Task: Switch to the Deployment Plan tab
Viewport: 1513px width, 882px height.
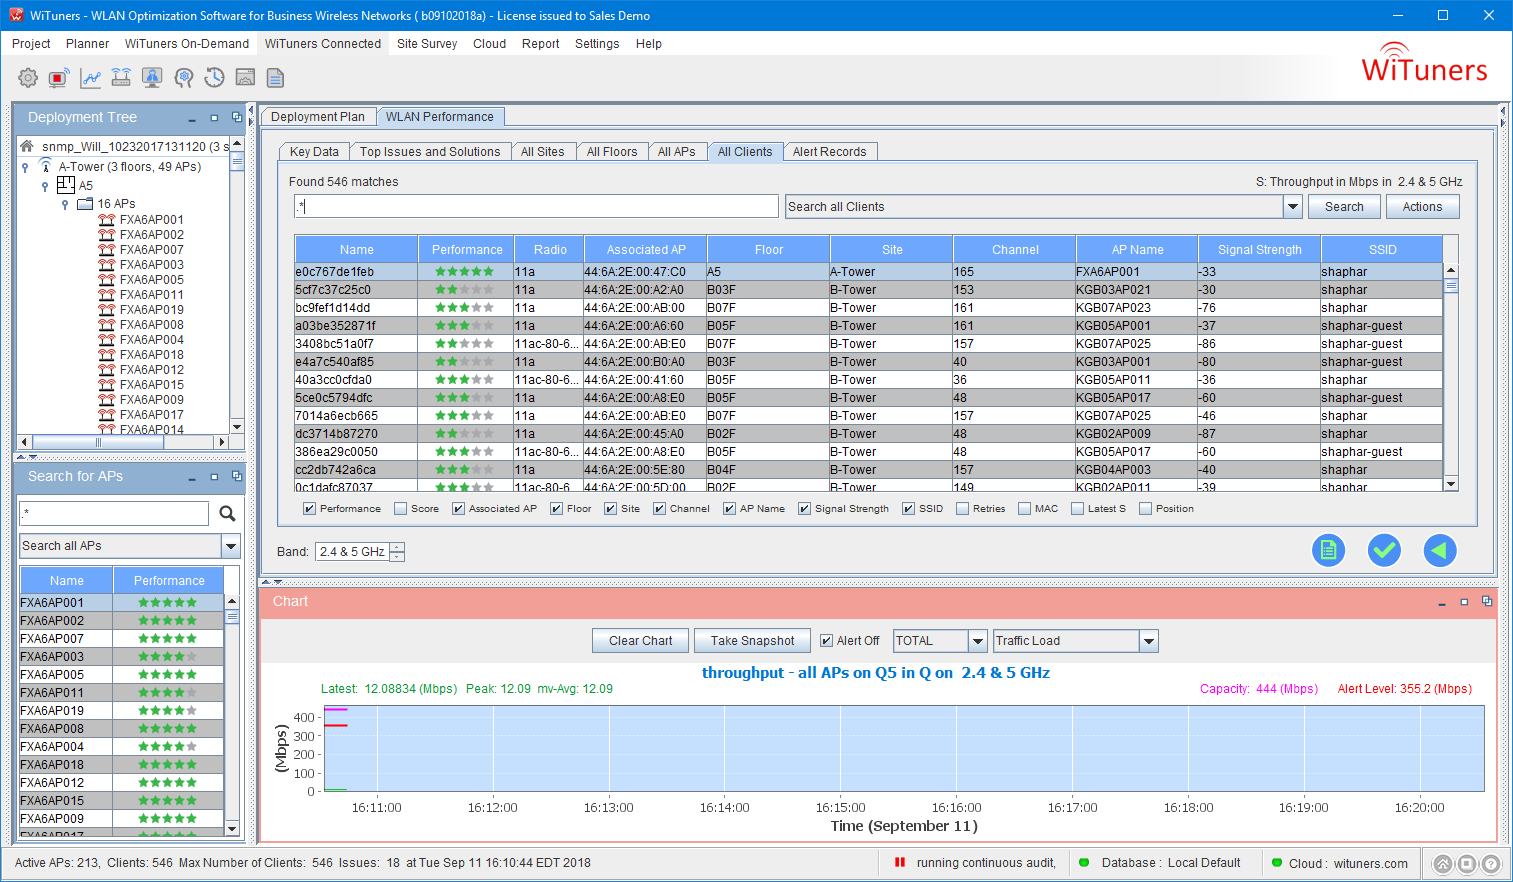Action: (x=318, y=117)
